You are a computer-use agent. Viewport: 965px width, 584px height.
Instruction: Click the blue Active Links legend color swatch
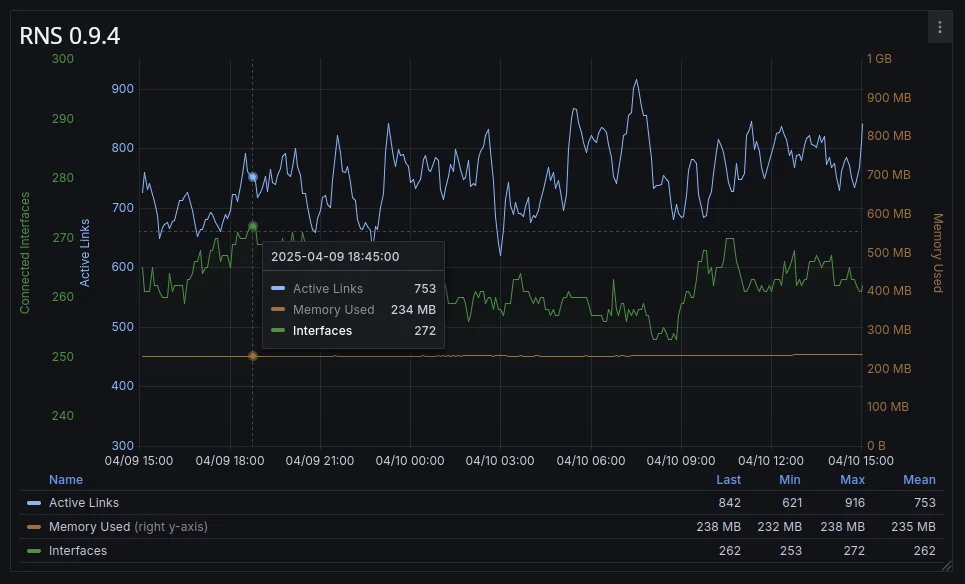(34, 503)
